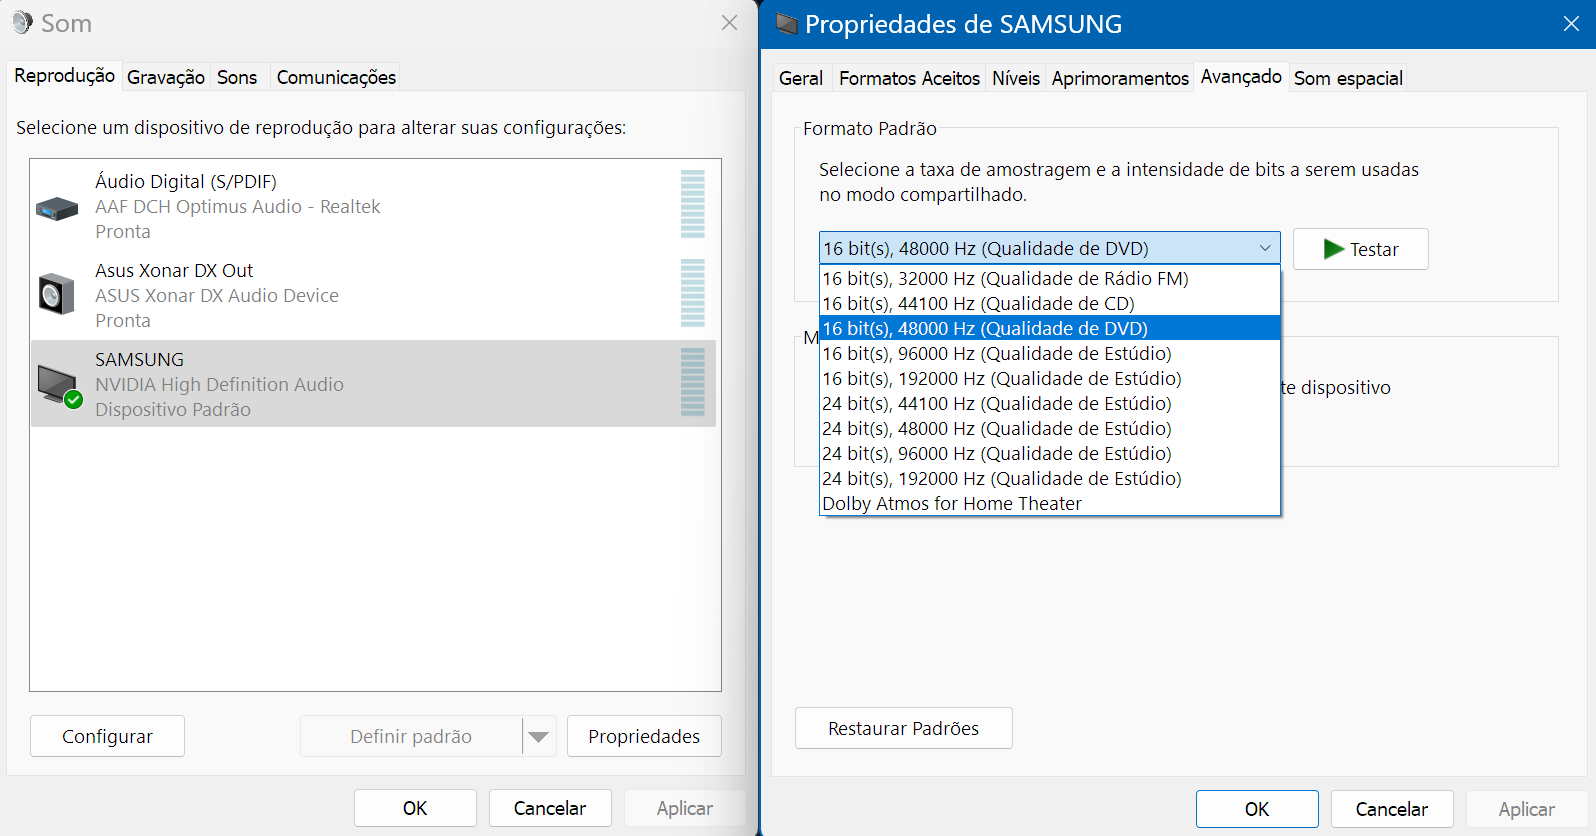This screenshot has height=836, width=1596.
Task: Click the volume meter of Áudio Digital (S/PDIF)
Action: click(x=693, y=204)
